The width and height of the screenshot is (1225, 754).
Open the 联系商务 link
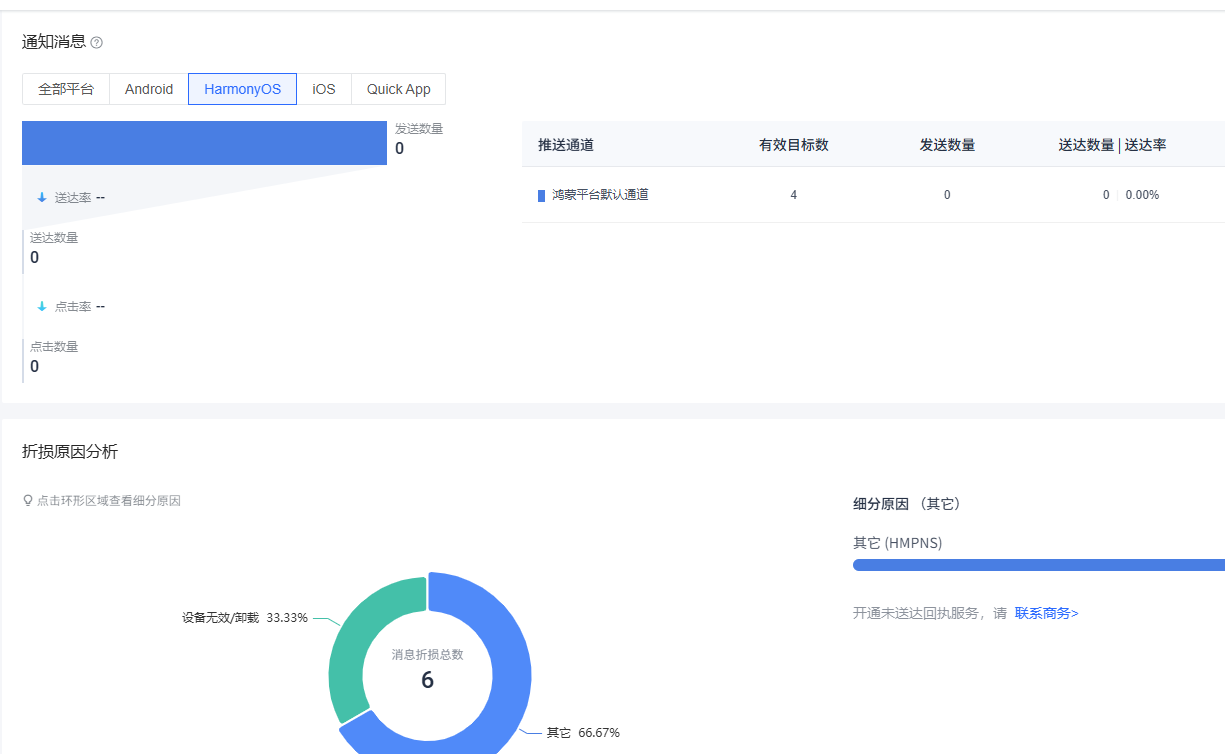tap(1046, 613)
